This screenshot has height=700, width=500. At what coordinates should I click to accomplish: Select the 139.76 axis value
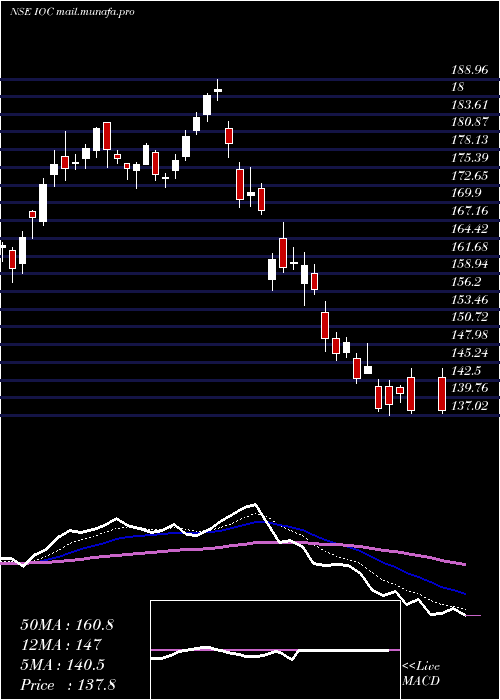click(x=469, y=388)
